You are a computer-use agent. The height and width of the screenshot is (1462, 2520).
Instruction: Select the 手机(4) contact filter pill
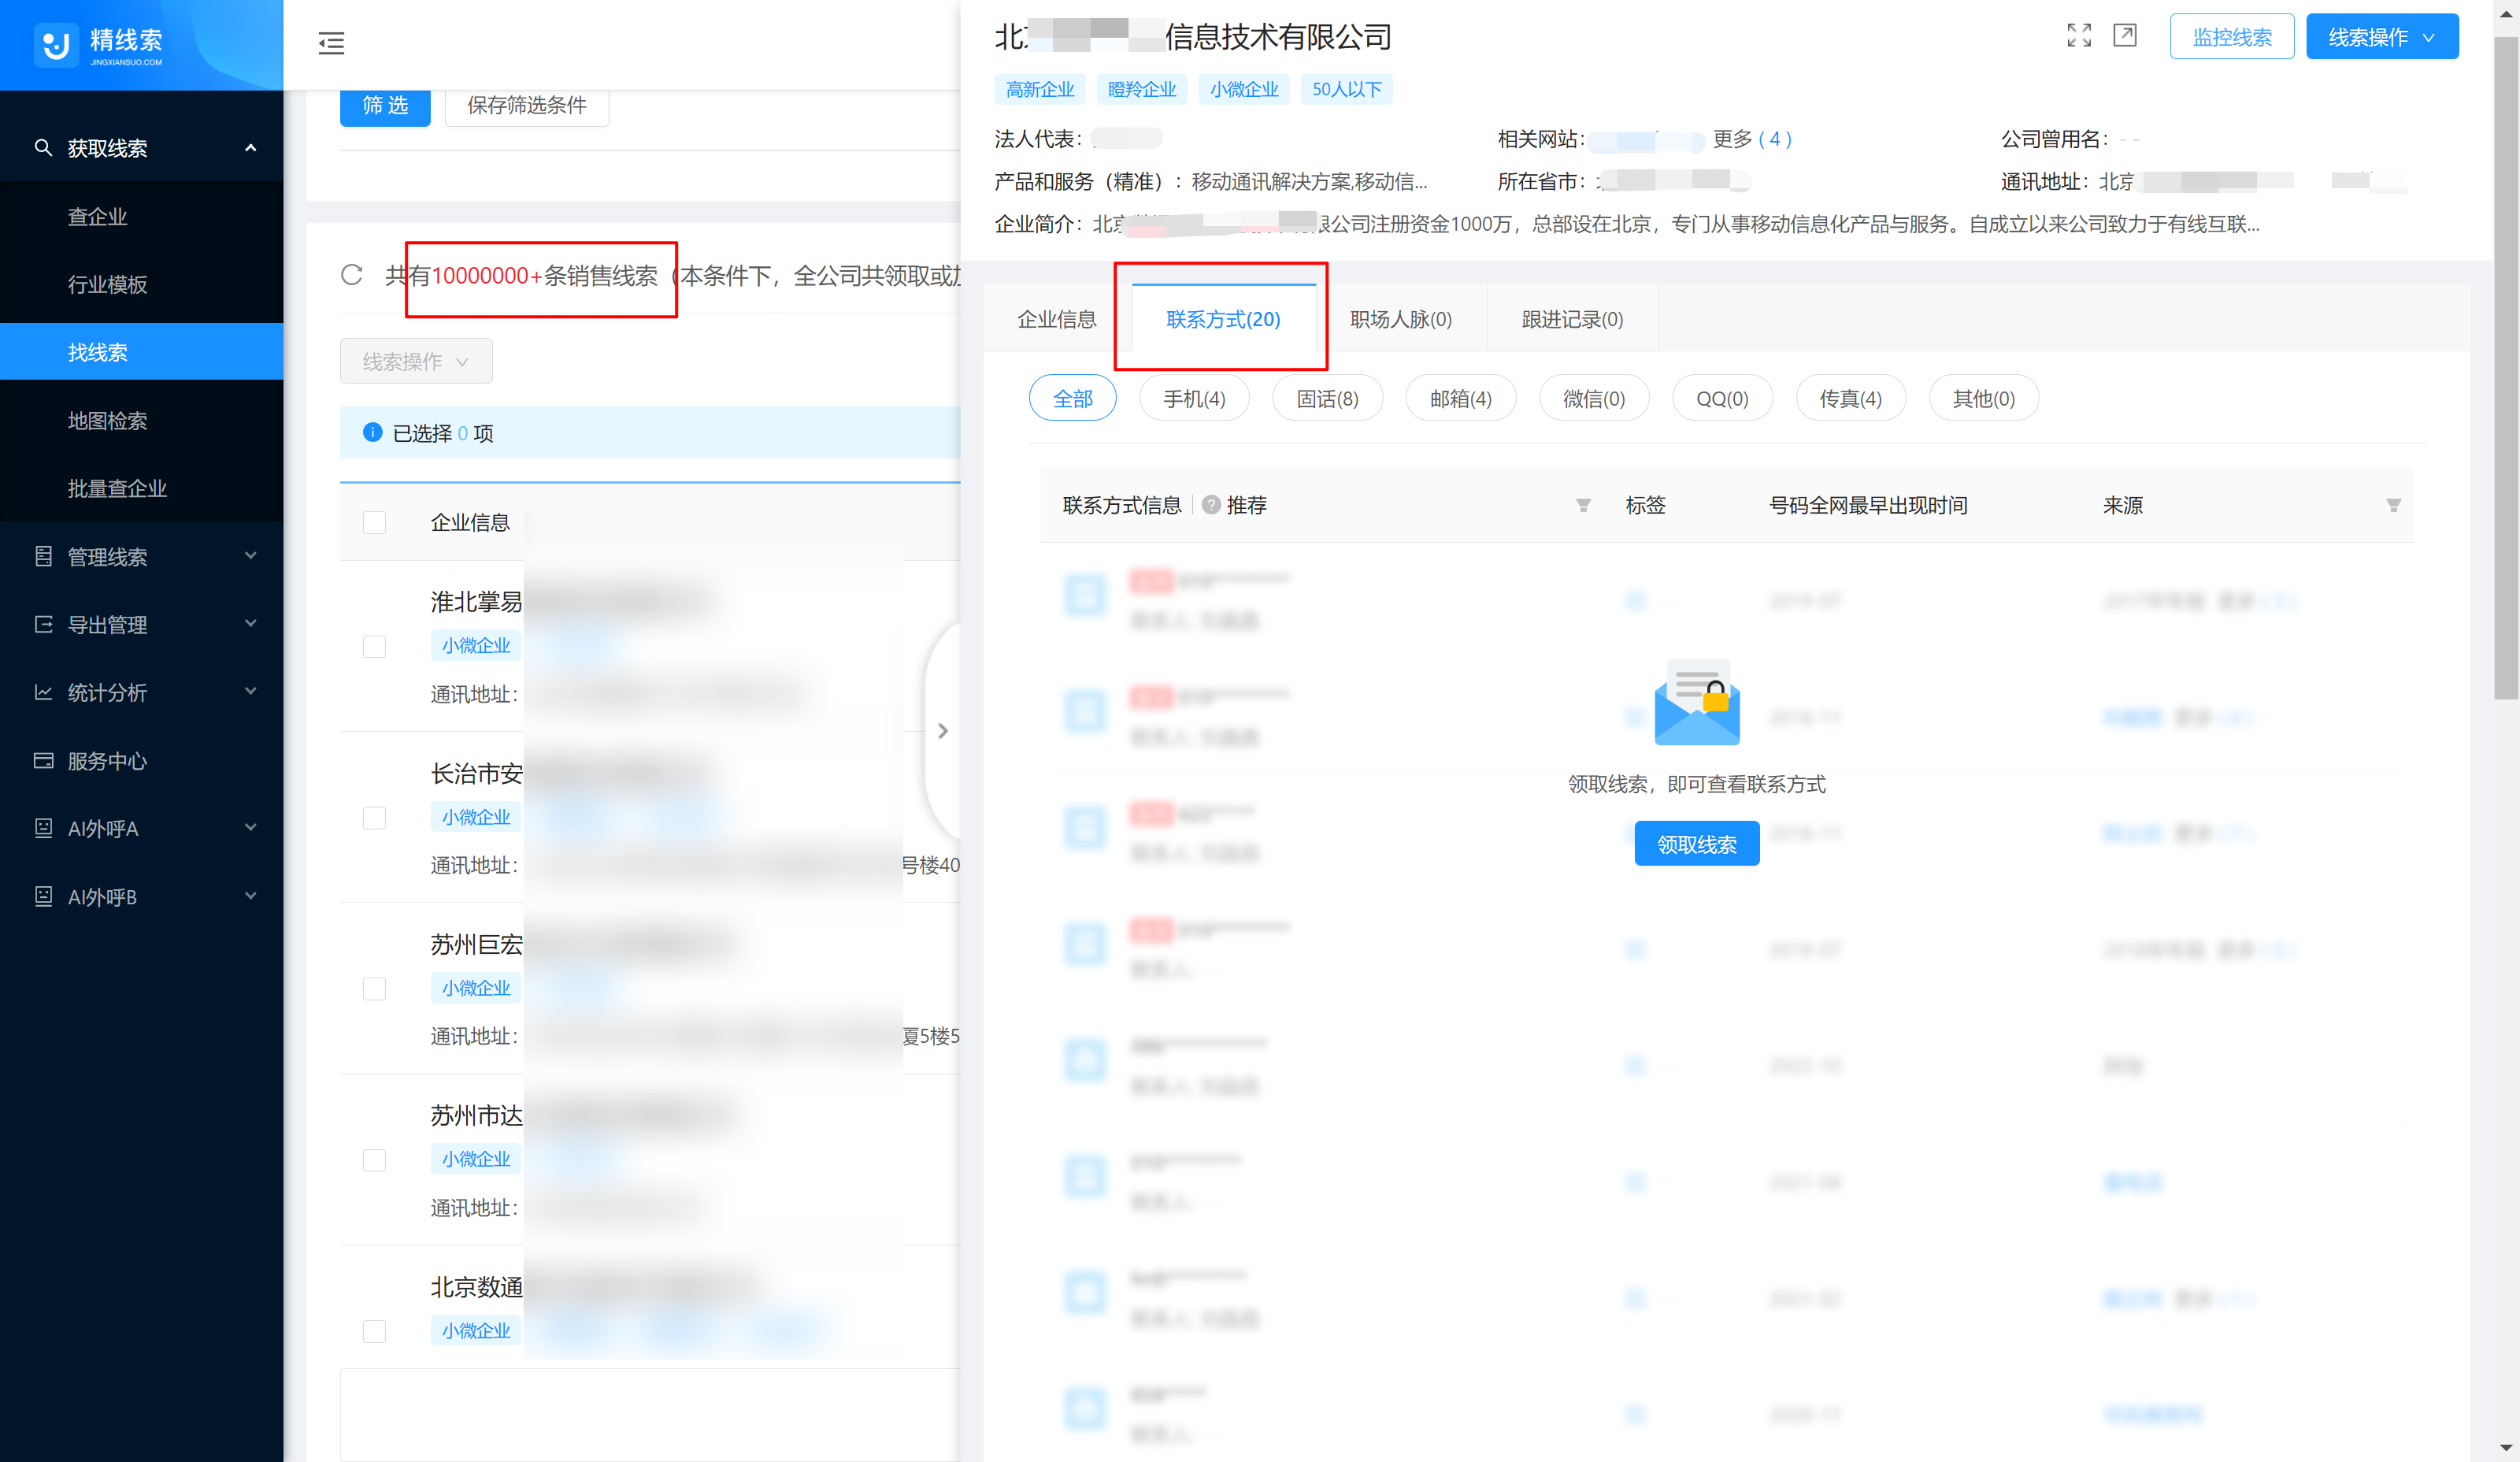[x=1193, y=399]
